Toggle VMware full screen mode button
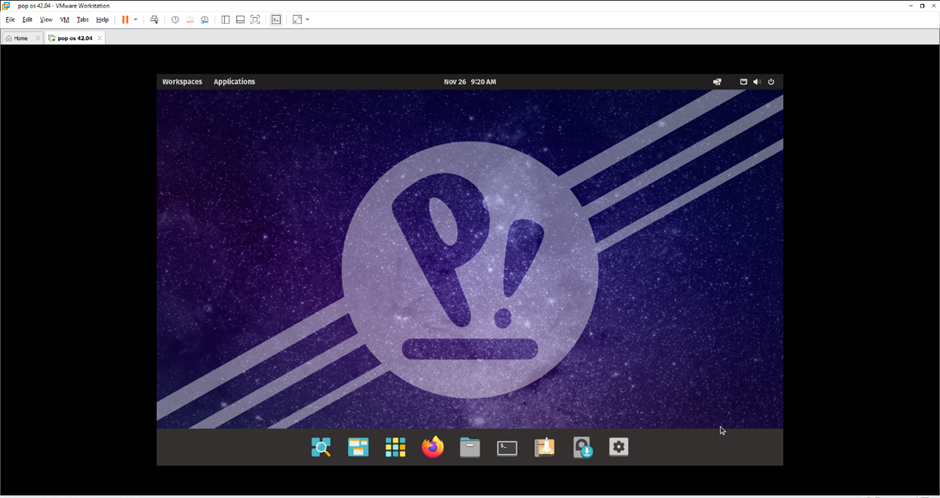 pyautogui.click(x=255, y=20)
